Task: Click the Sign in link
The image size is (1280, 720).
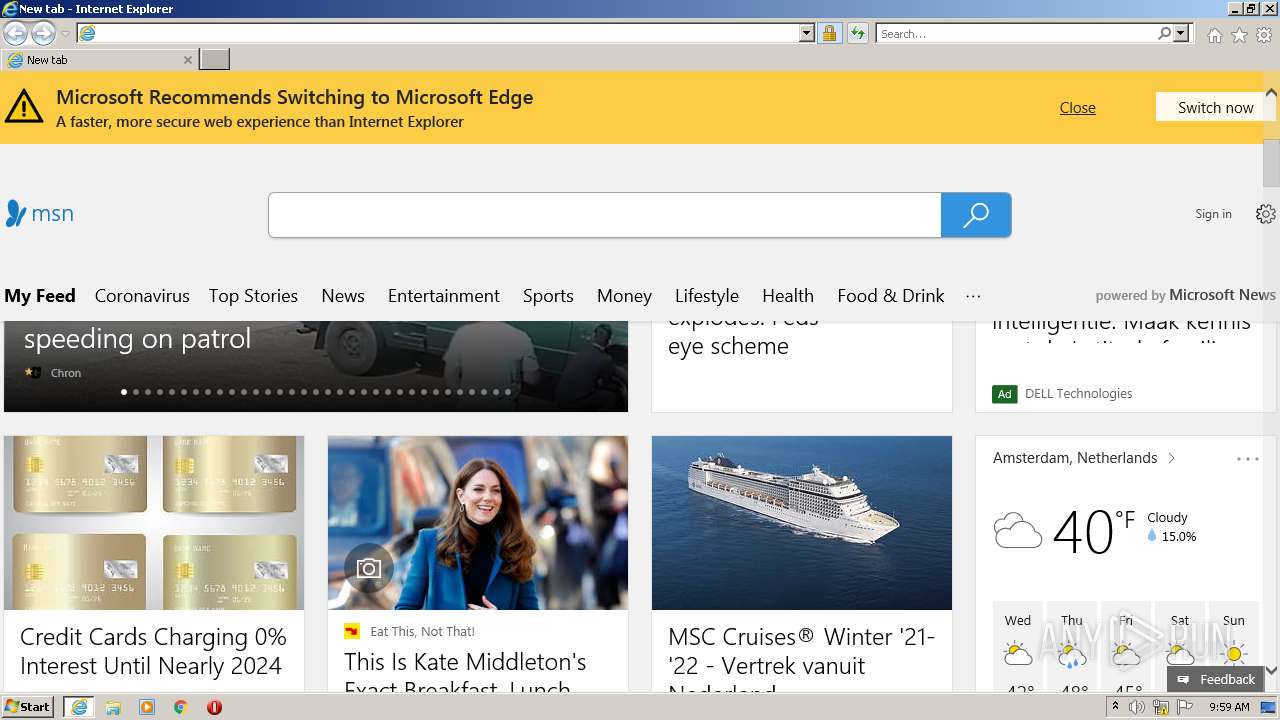Action: pos(1213,213)
